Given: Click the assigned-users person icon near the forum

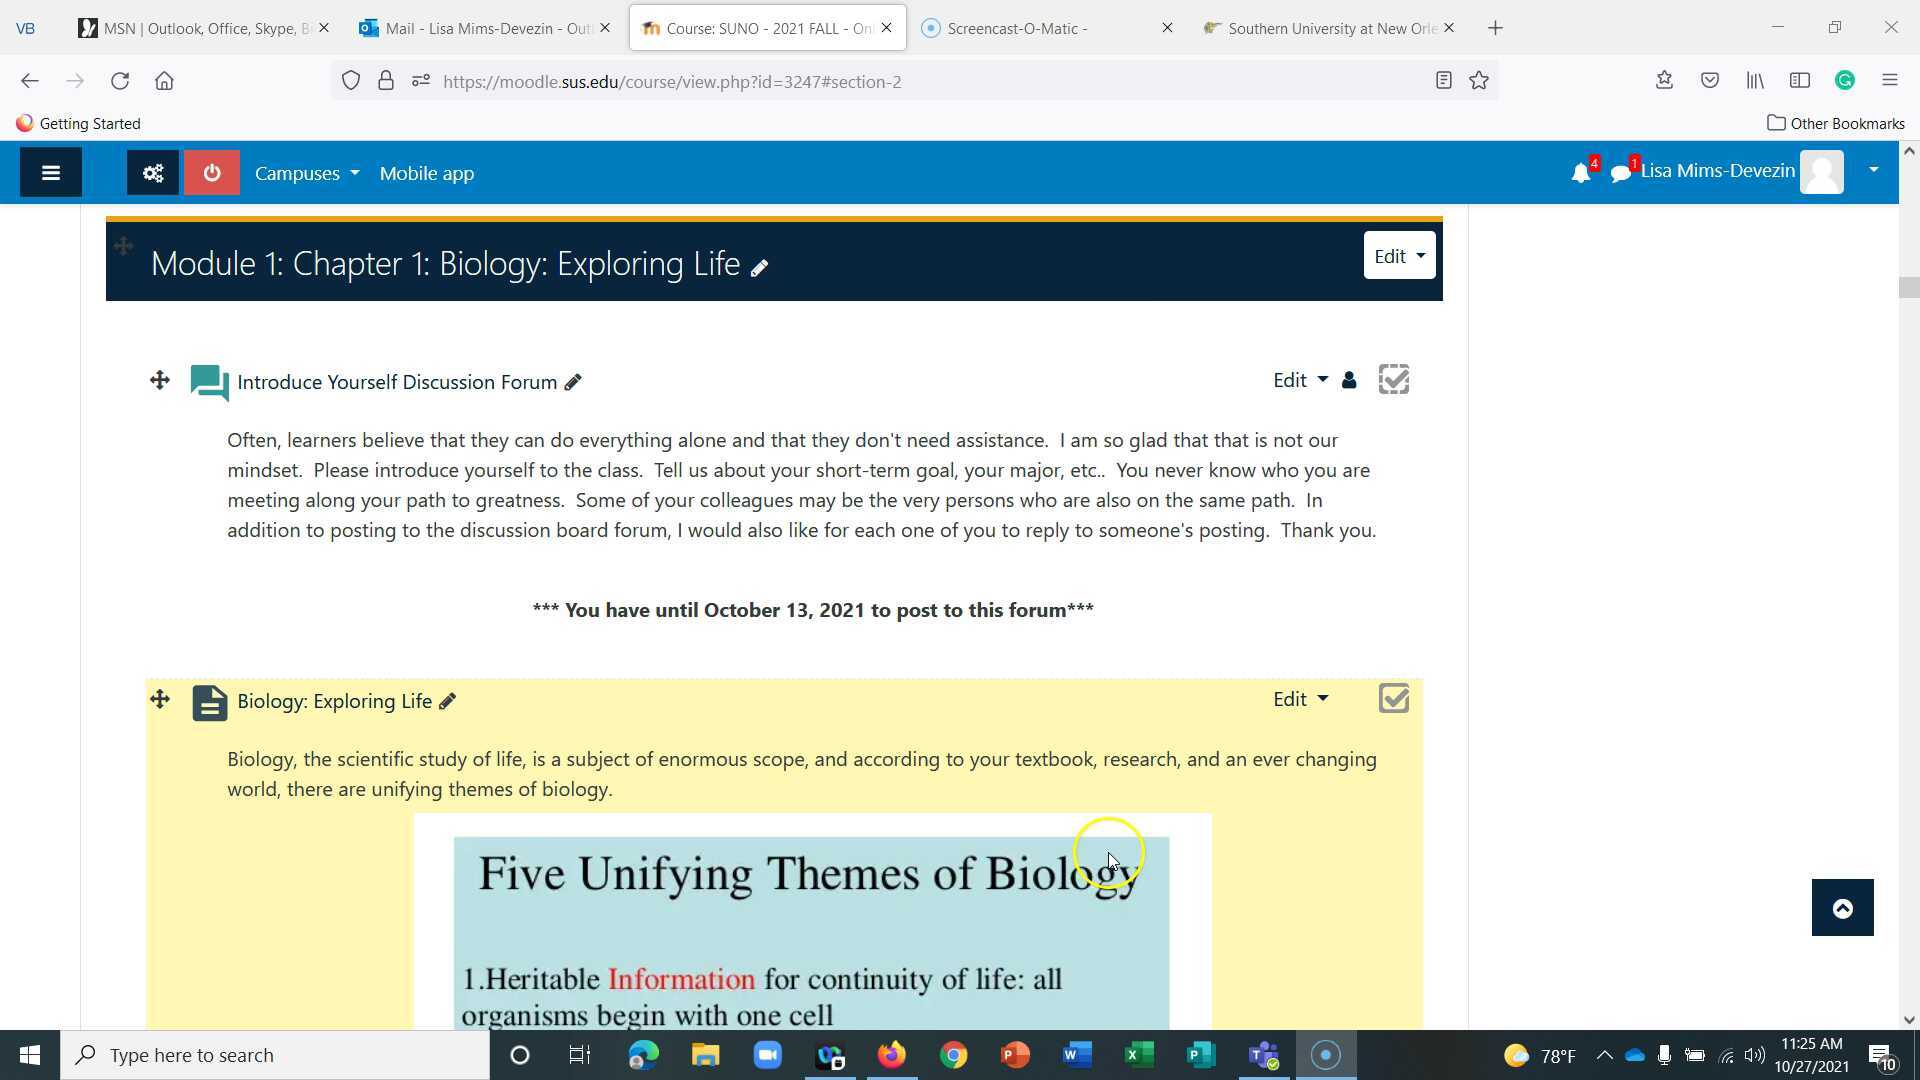Looking at the screenshot, I should (x=1349, y=380).
